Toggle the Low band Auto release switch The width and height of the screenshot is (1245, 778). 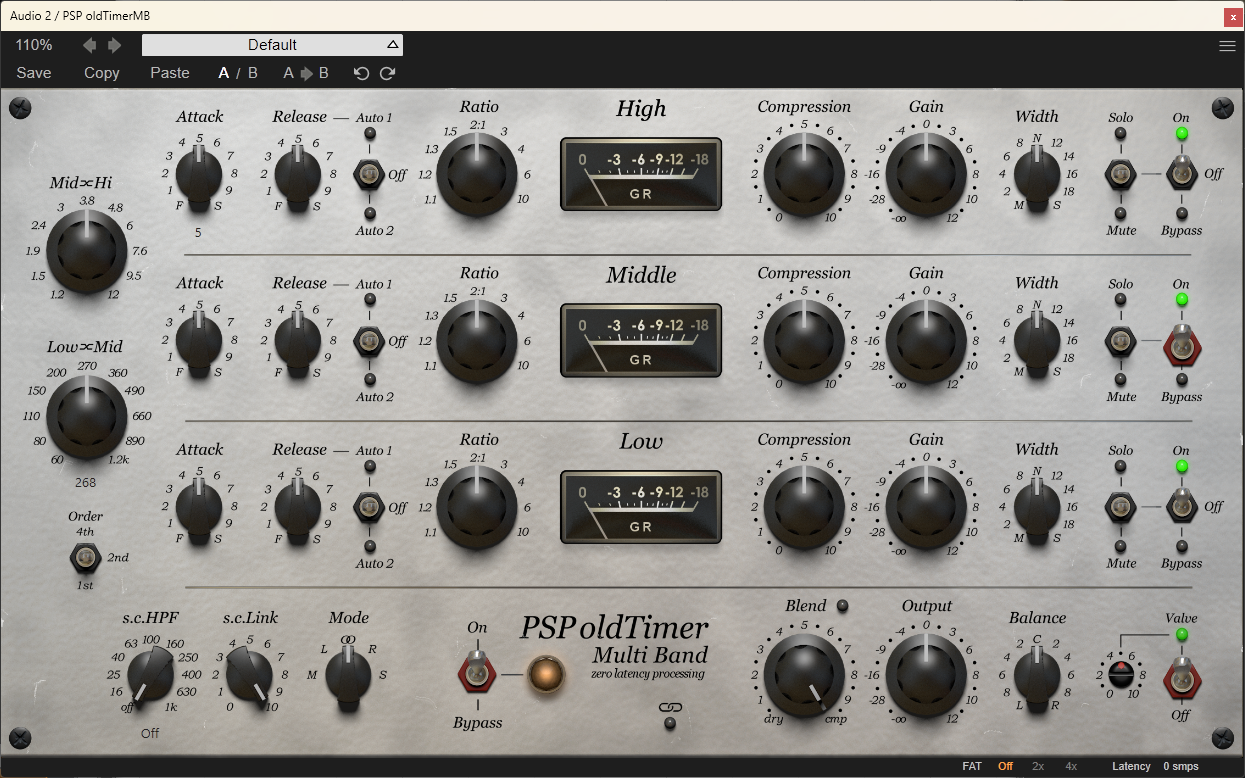coord(370,507)
